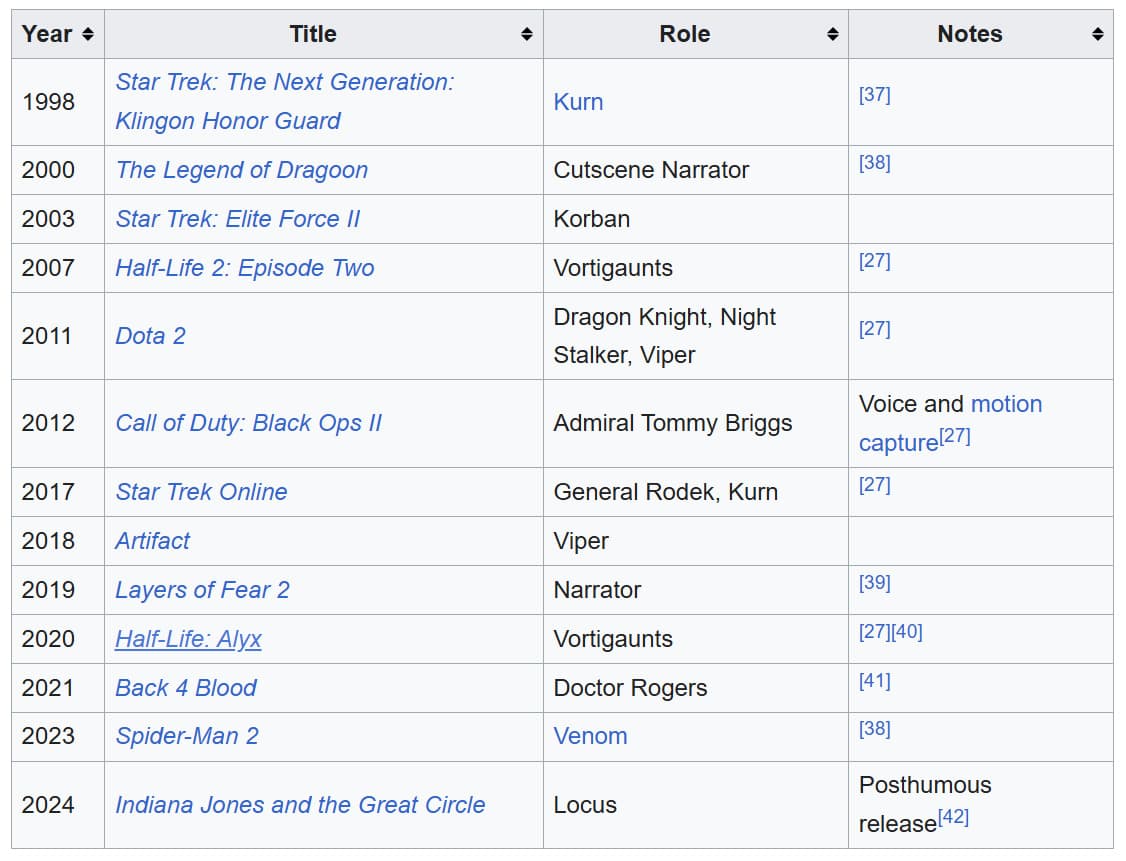Open the Venom character link
This screenshot has width=1126, height=861.
tap(590, 736)
